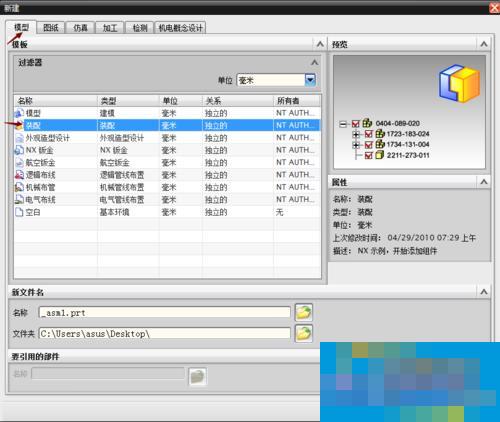Close the 新建 dialog window
Viewport: 500px width, 422px height.
click(x=495, y=8)
